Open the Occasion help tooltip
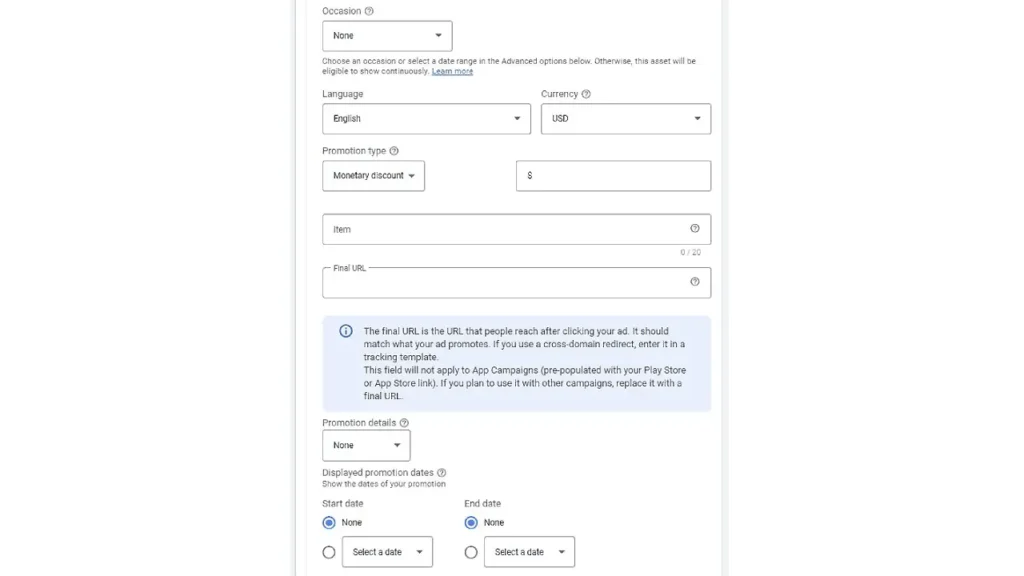Screen dimensions: 1024x576 [369, 11]
